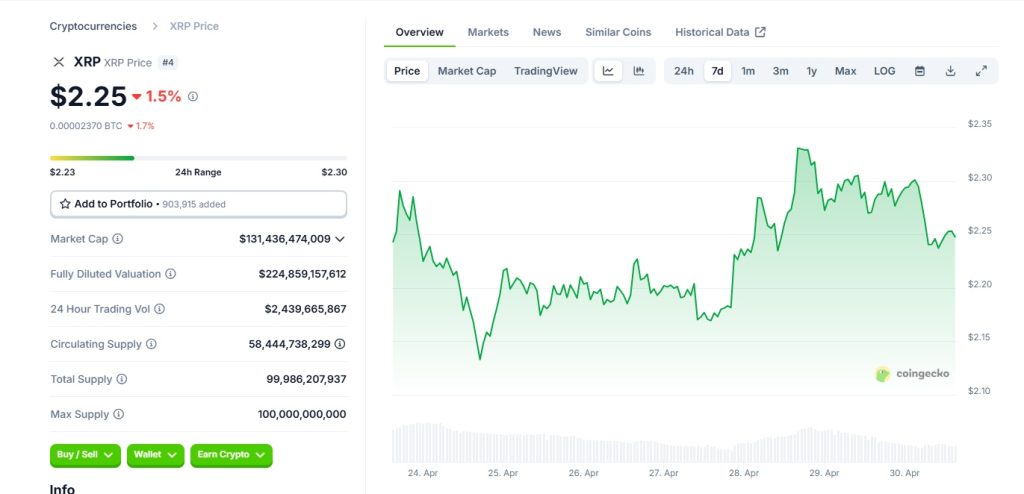1024x494 pixels.
Task: Switch to the Similar Coins tab
Action: pos(618,32)
